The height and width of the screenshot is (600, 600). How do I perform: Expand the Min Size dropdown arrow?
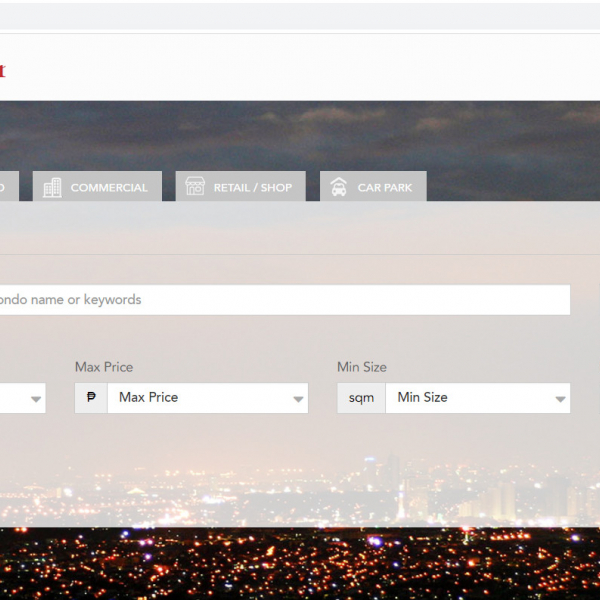(x=560, y=399)
